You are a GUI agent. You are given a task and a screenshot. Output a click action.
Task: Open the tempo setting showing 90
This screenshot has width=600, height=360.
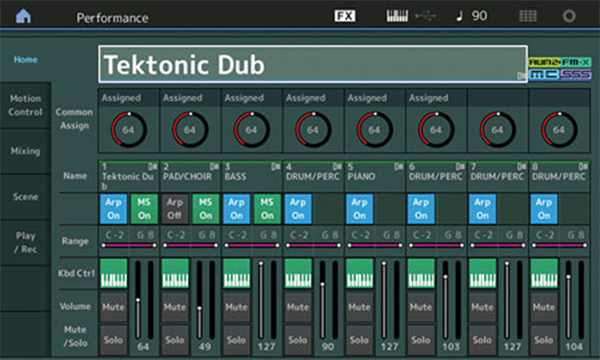click(x=472, y=16)
